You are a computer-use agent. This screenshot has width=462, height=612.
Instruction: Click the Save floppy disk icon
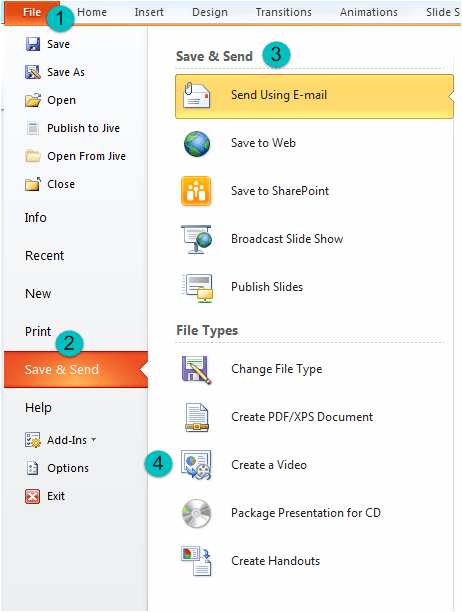pyautogui.click(x=33, y=44)
